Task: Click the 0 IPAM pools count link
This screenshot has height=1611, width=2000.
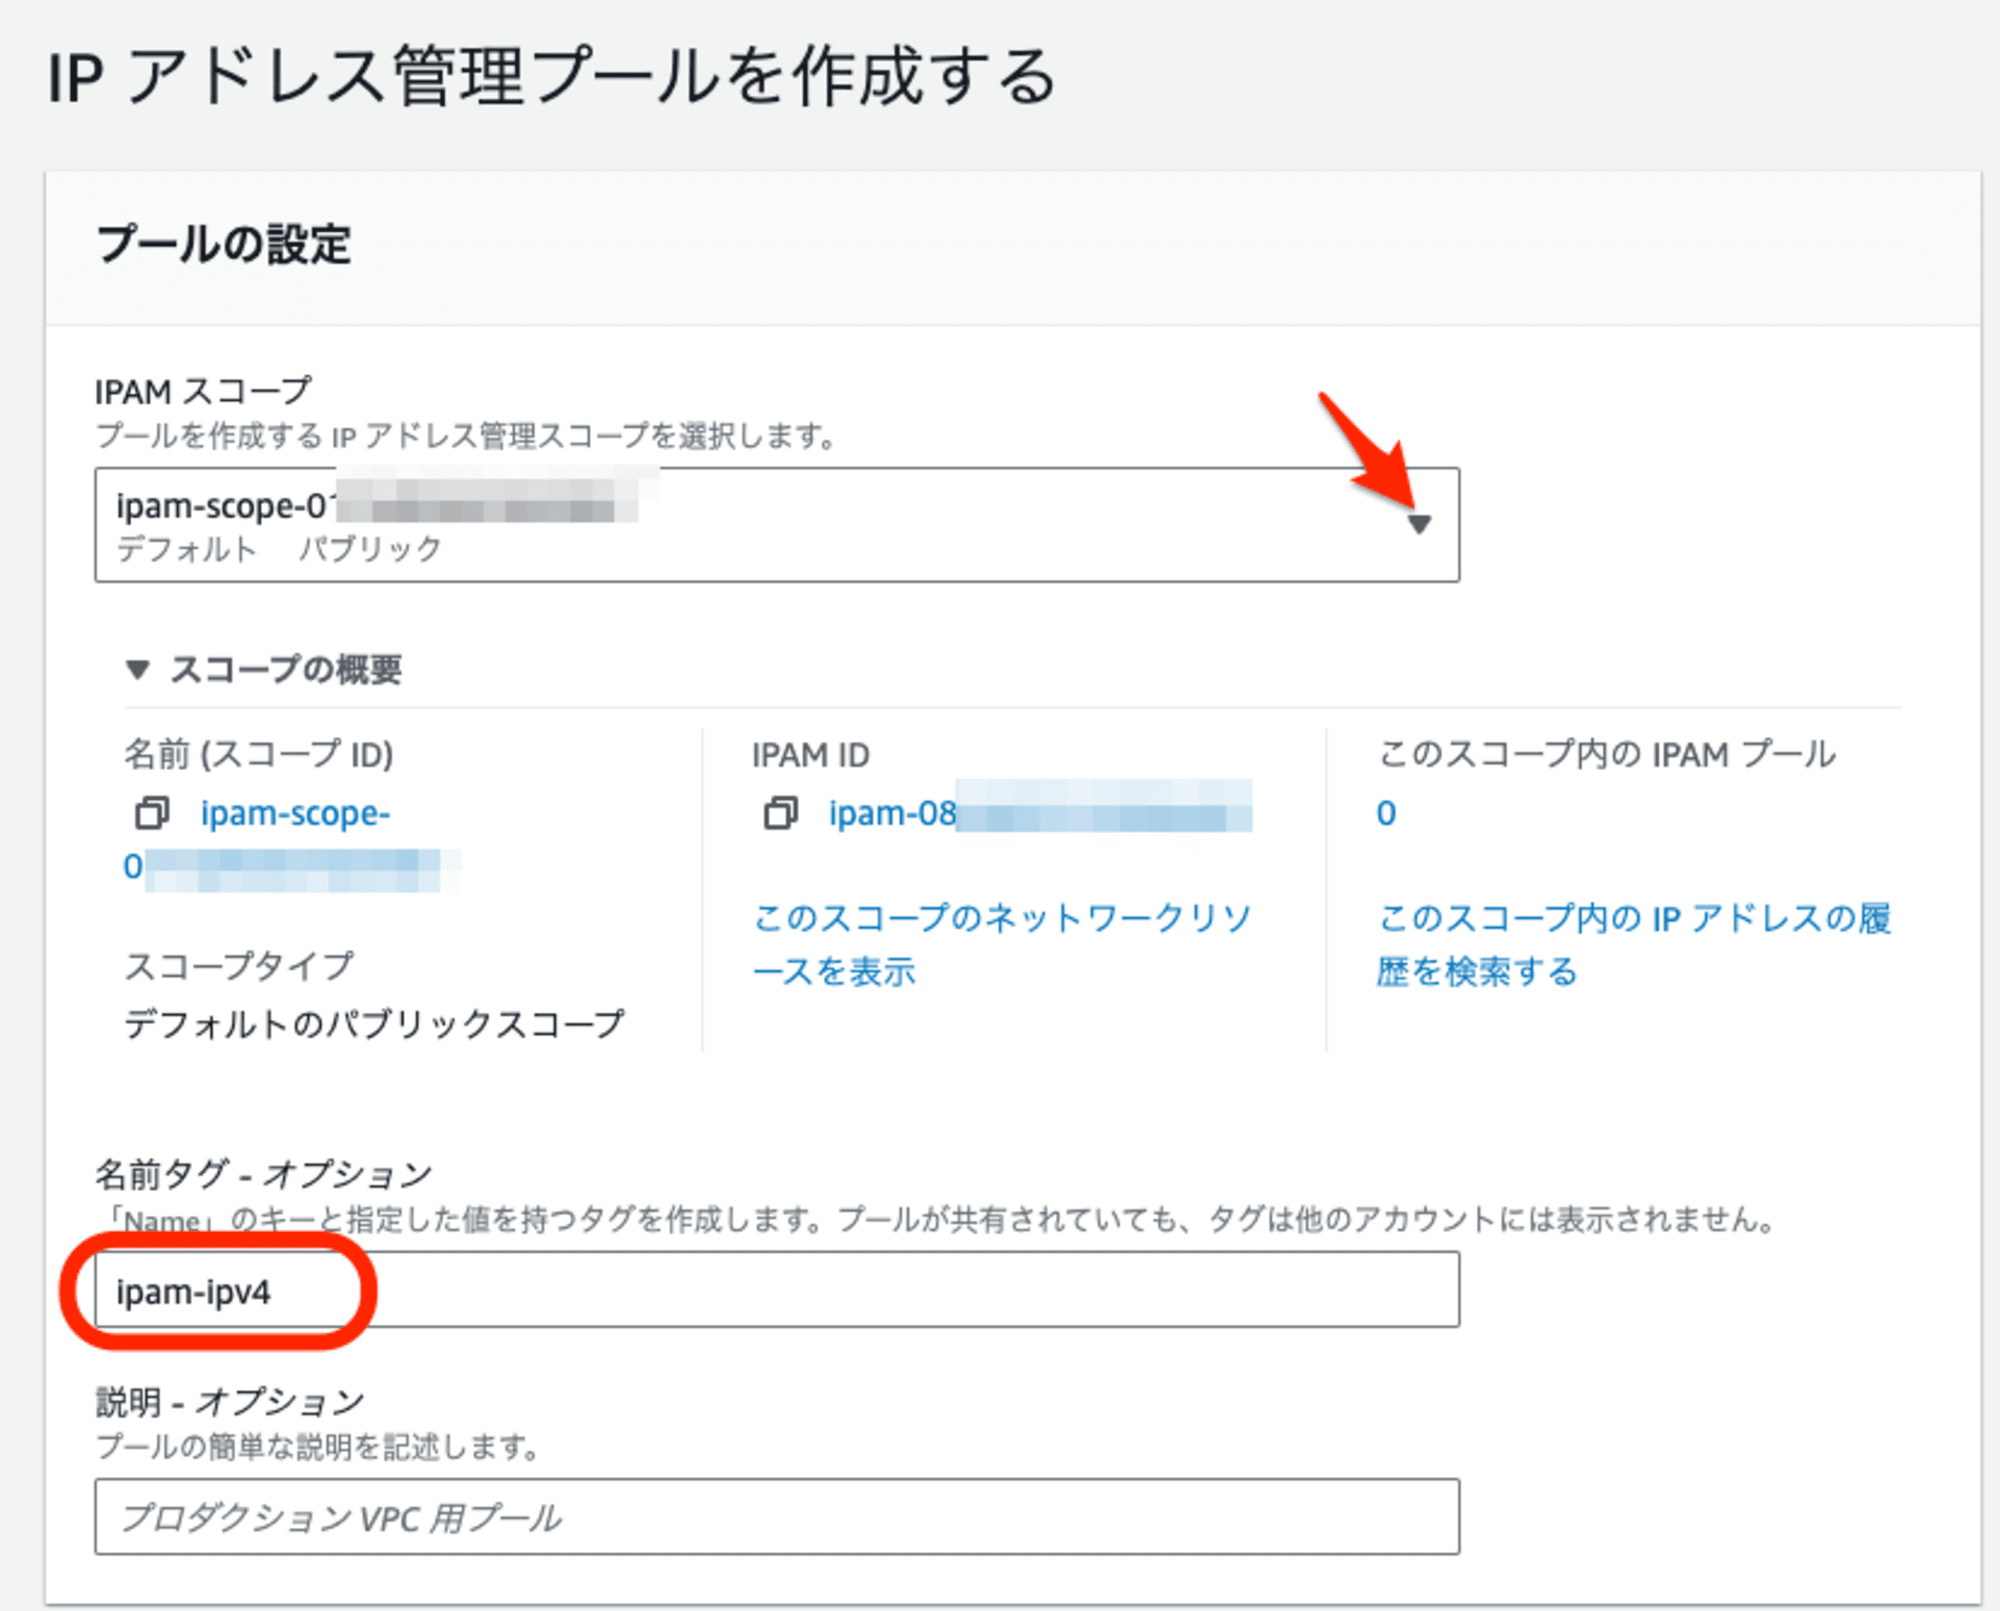Action: [1386, 813]
